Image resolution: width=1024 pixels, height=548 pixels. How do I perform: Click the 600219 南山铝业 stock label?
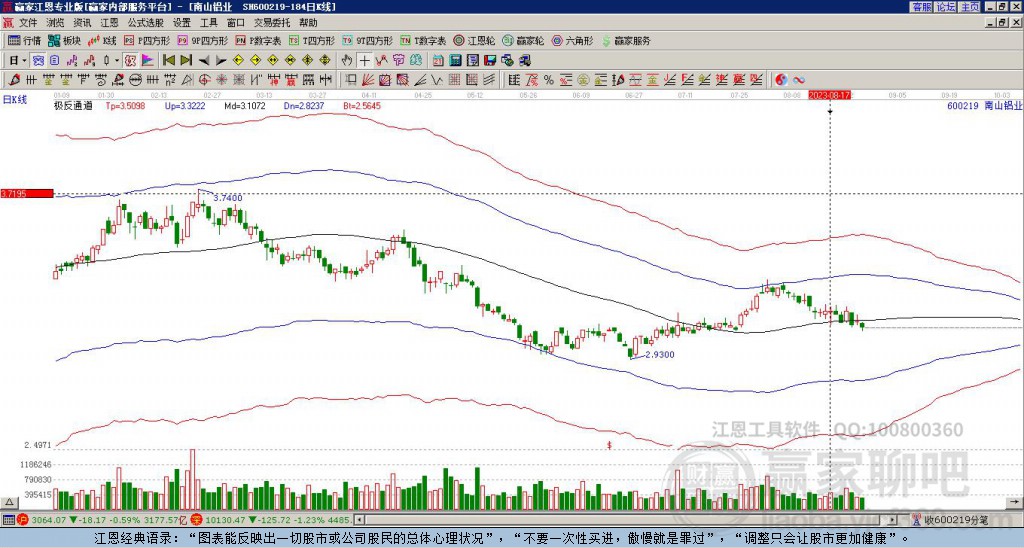pos(984,105)
